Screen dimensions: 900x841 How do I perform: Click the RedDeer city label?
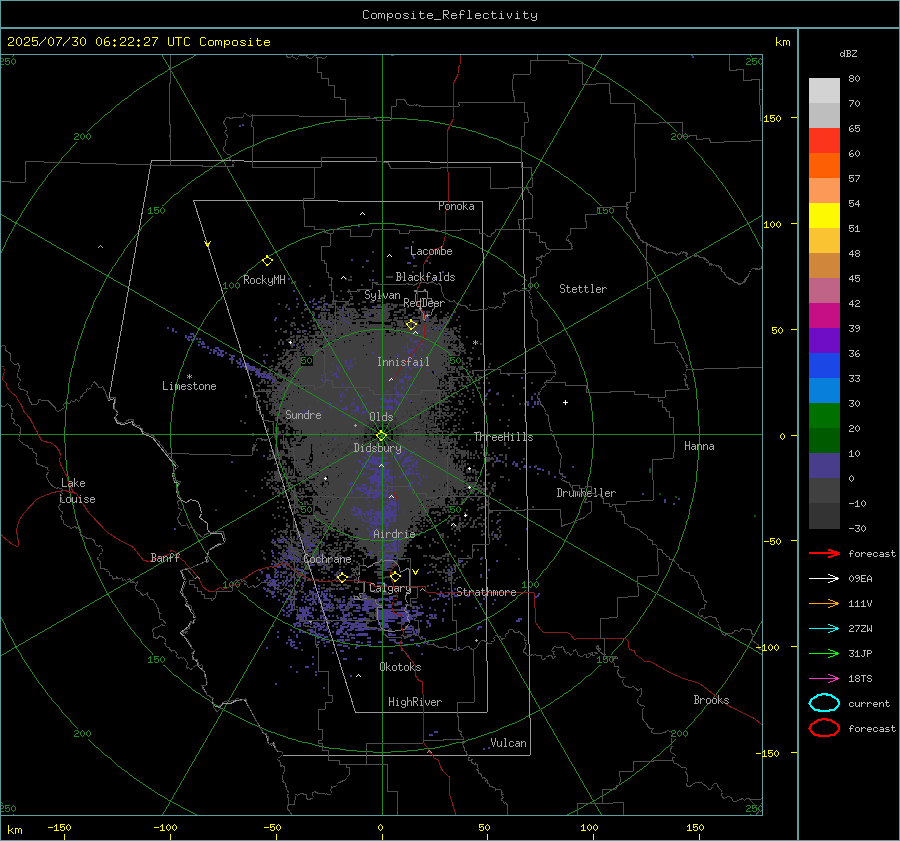424,303
